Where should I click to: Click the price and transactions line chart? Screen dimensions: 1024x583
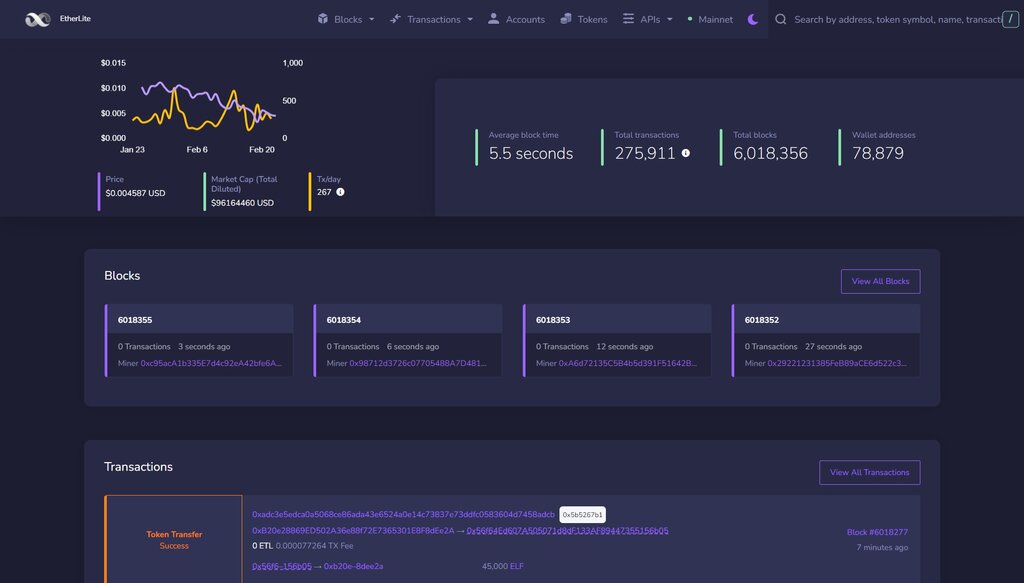pyautogui.click(x=204, y=106)
